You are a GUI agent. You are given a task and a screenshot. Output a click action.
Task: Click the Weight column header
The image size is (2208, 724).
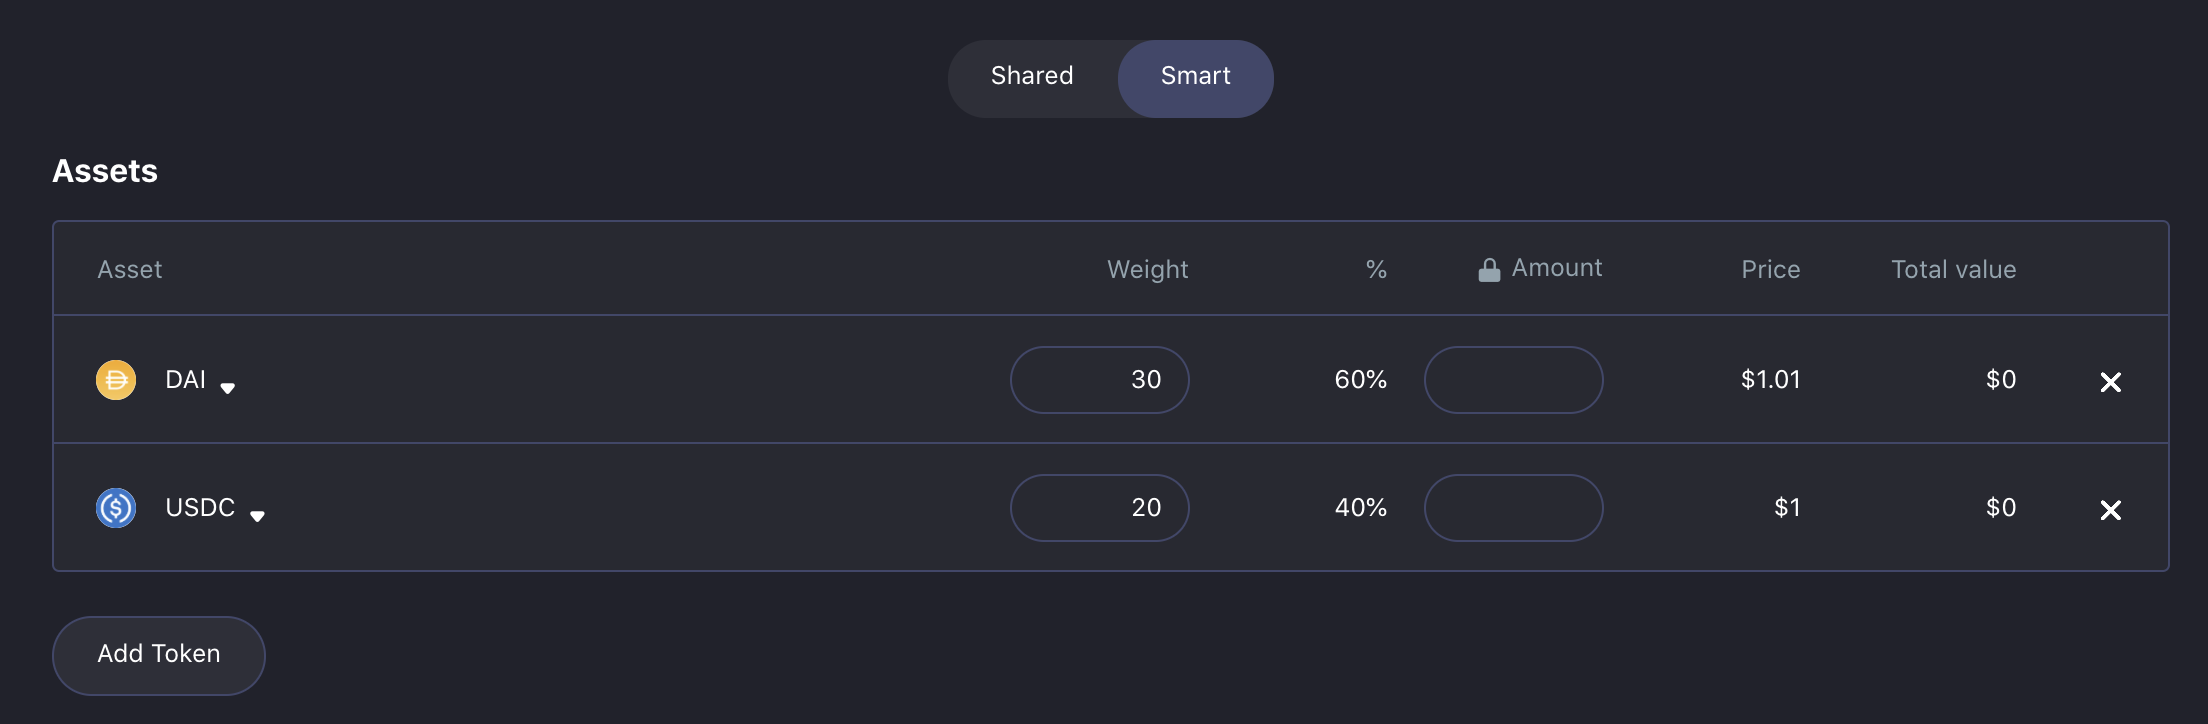1147,270
